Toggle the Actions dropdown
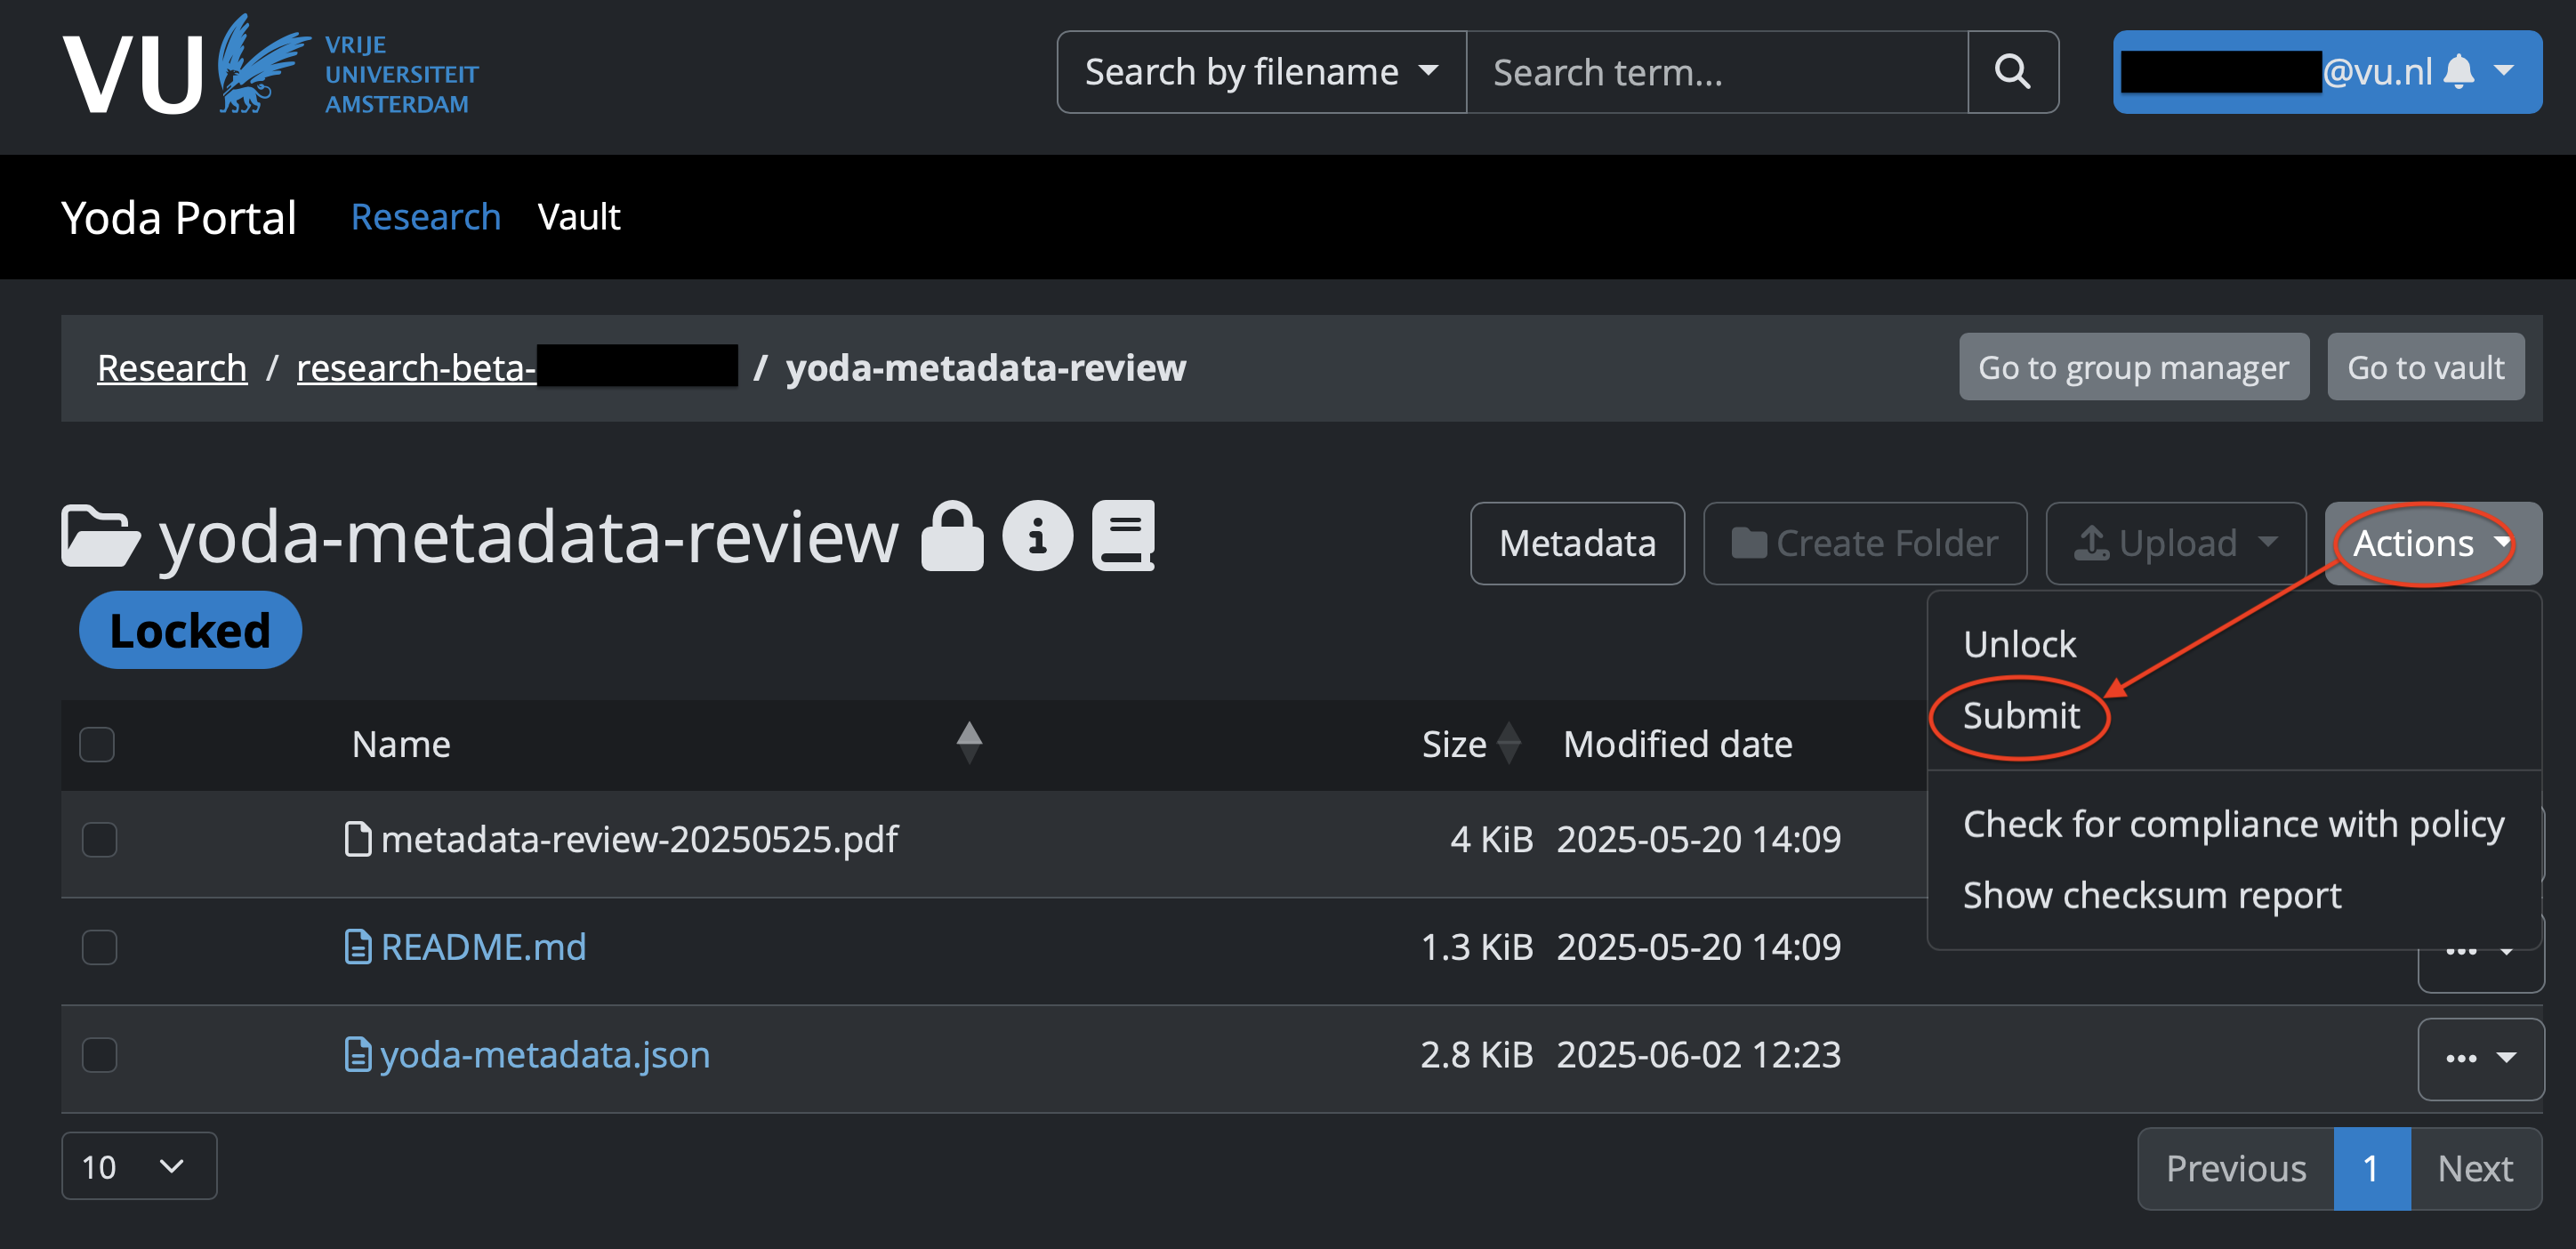The height and width of the screenshot is (1249, 2576). pyautogui.click(x=2433, y=543)
